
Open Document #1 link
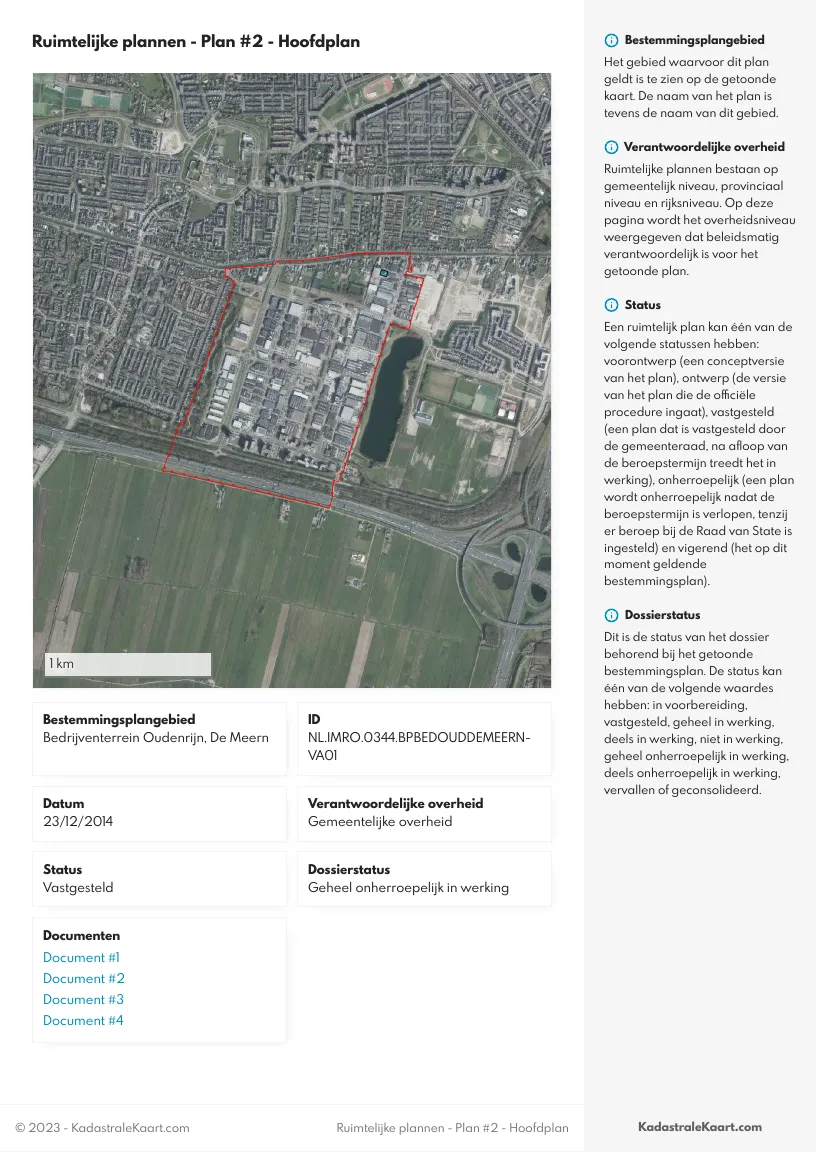coord(81,957)
